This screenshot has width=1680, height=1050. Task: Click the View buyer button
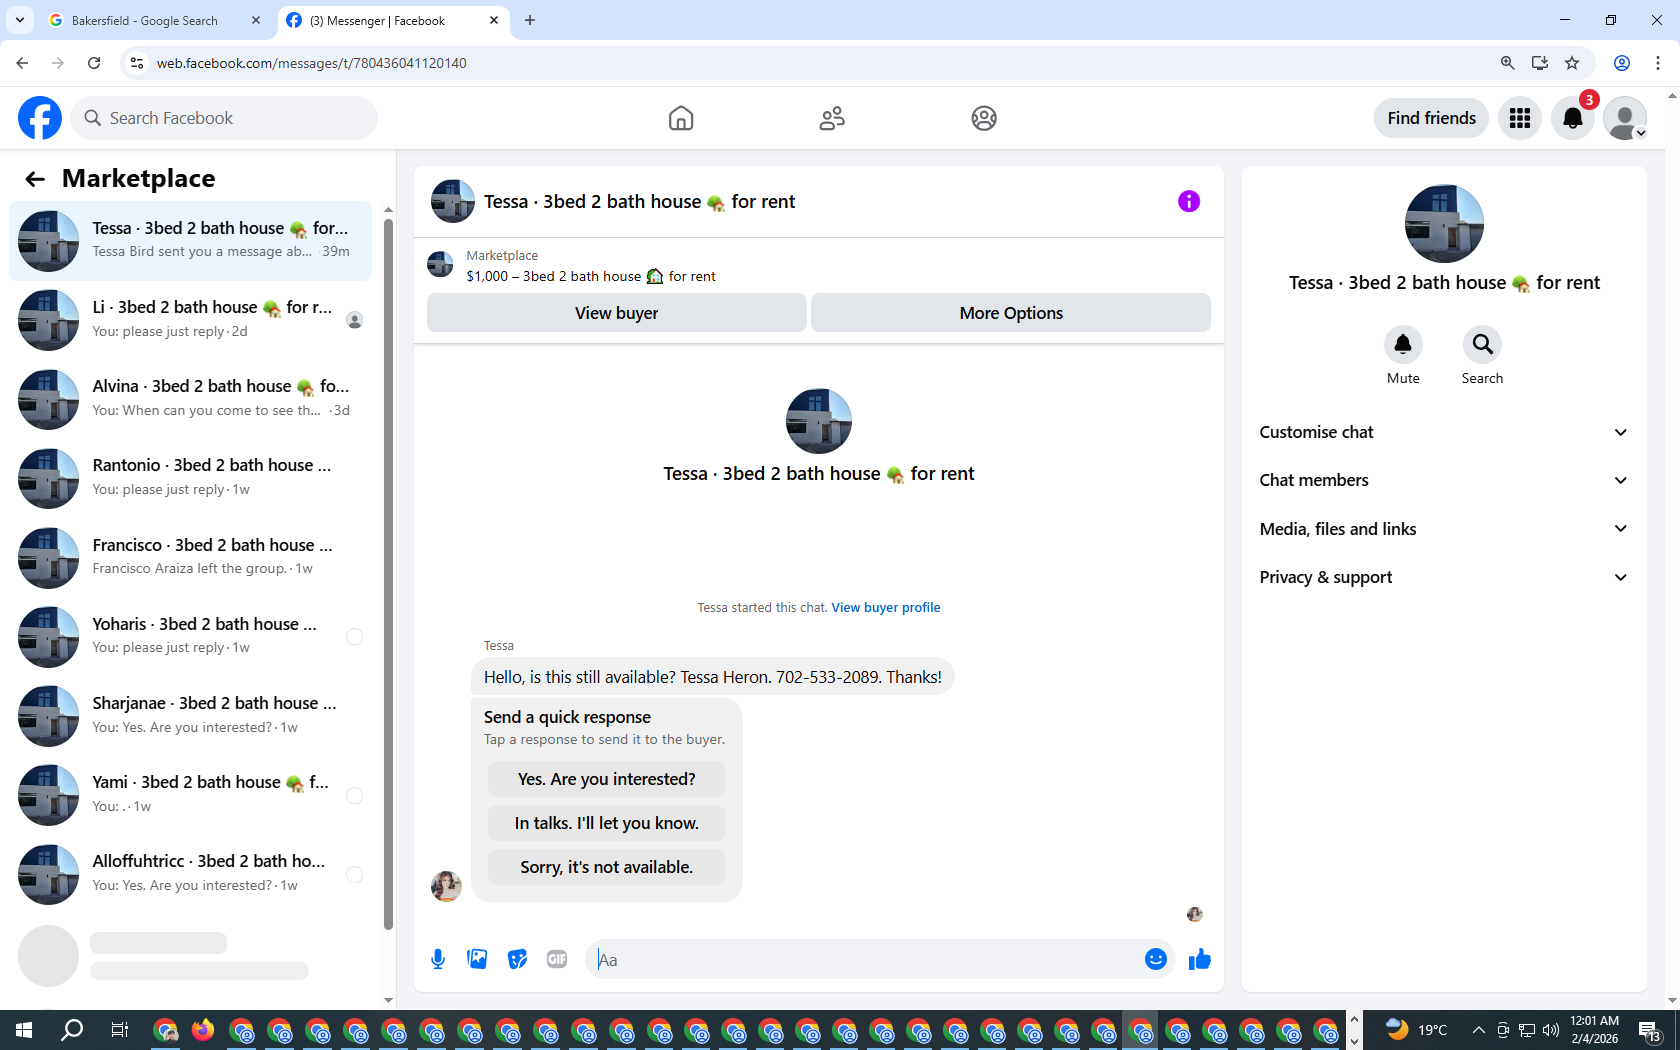click(616, 313)
